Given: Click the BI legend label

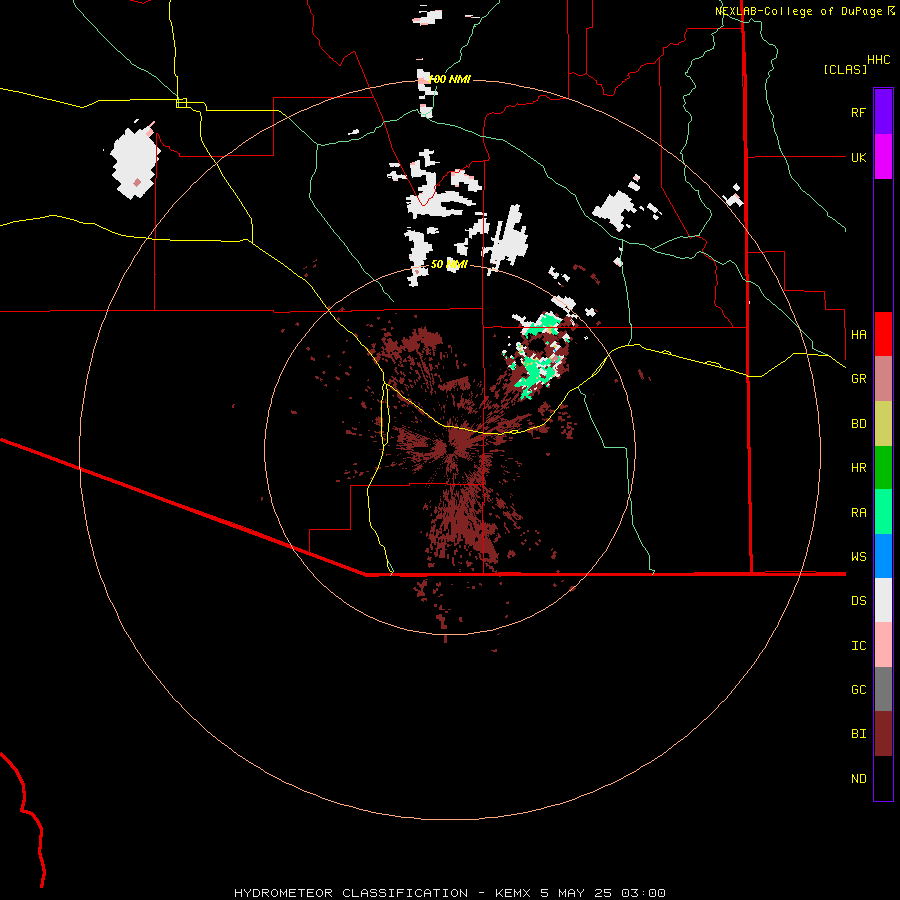Looking at the screenshot, I should [858, 734].
